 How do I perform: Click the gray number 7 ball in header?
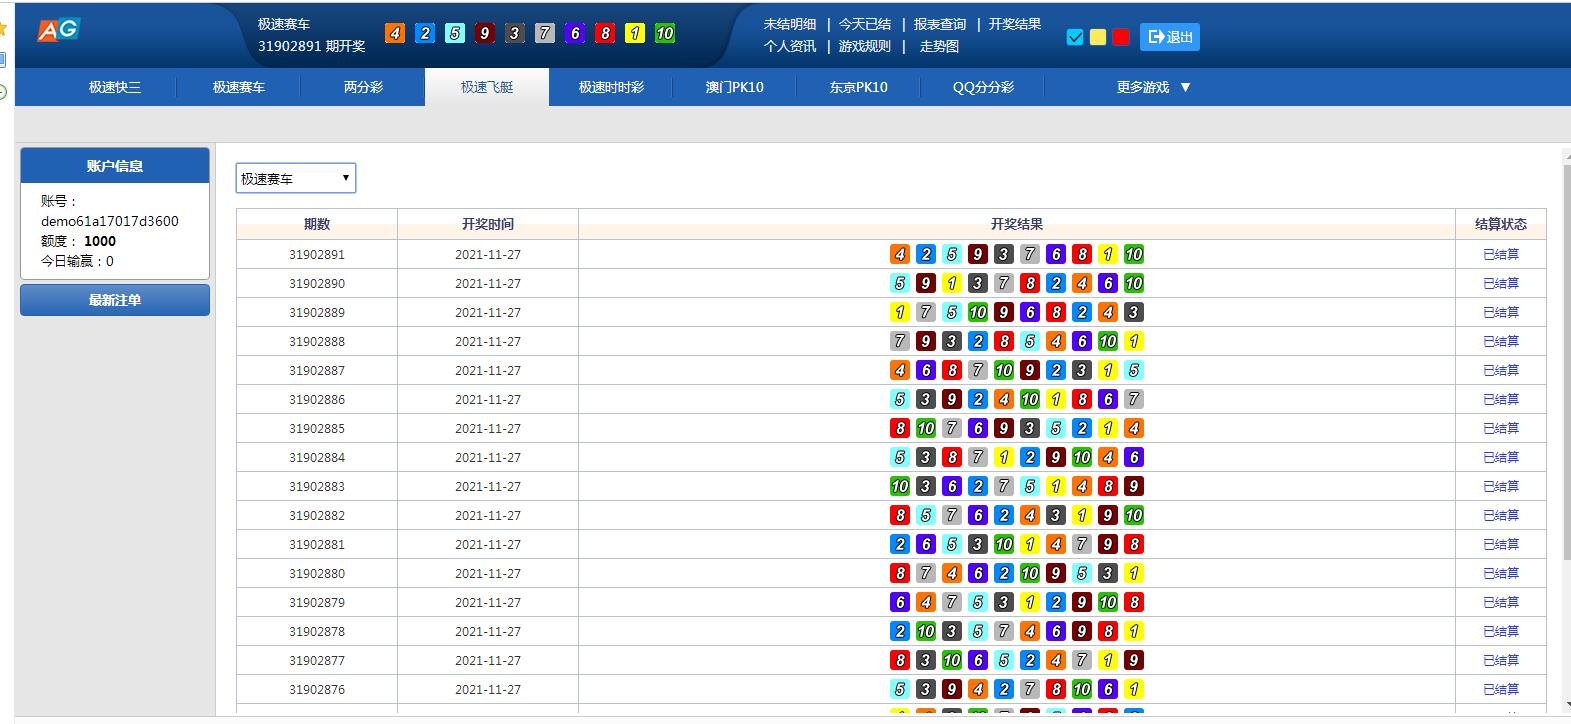click(545, 33)
